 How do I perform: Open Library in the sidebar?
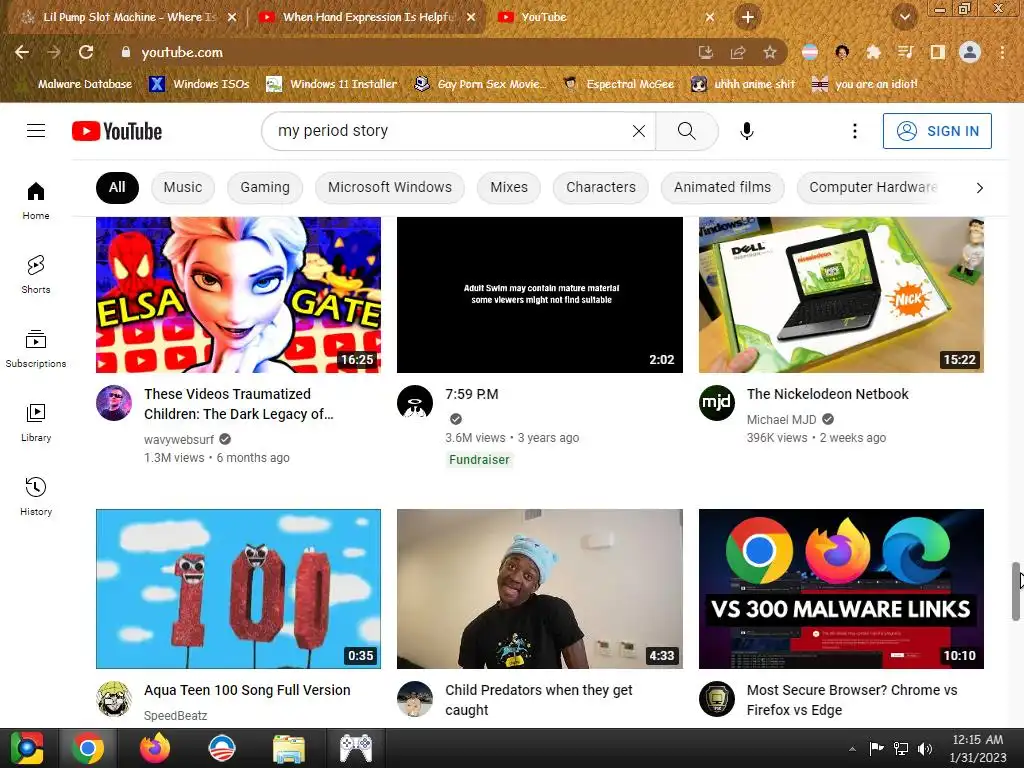(36, 423)
